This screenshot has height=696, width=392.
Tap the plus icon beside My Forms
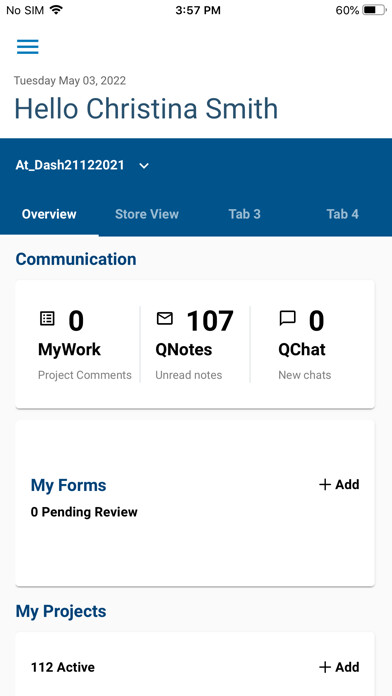[325, 484]
